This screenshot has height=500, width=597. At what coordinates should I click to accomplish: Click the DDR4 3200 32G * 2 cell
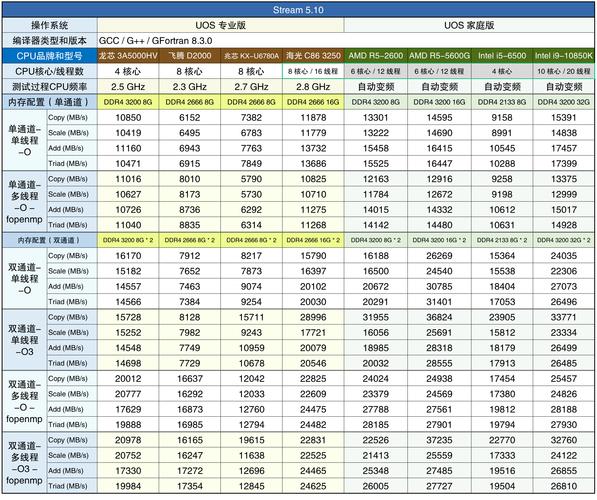pos(563,240)
